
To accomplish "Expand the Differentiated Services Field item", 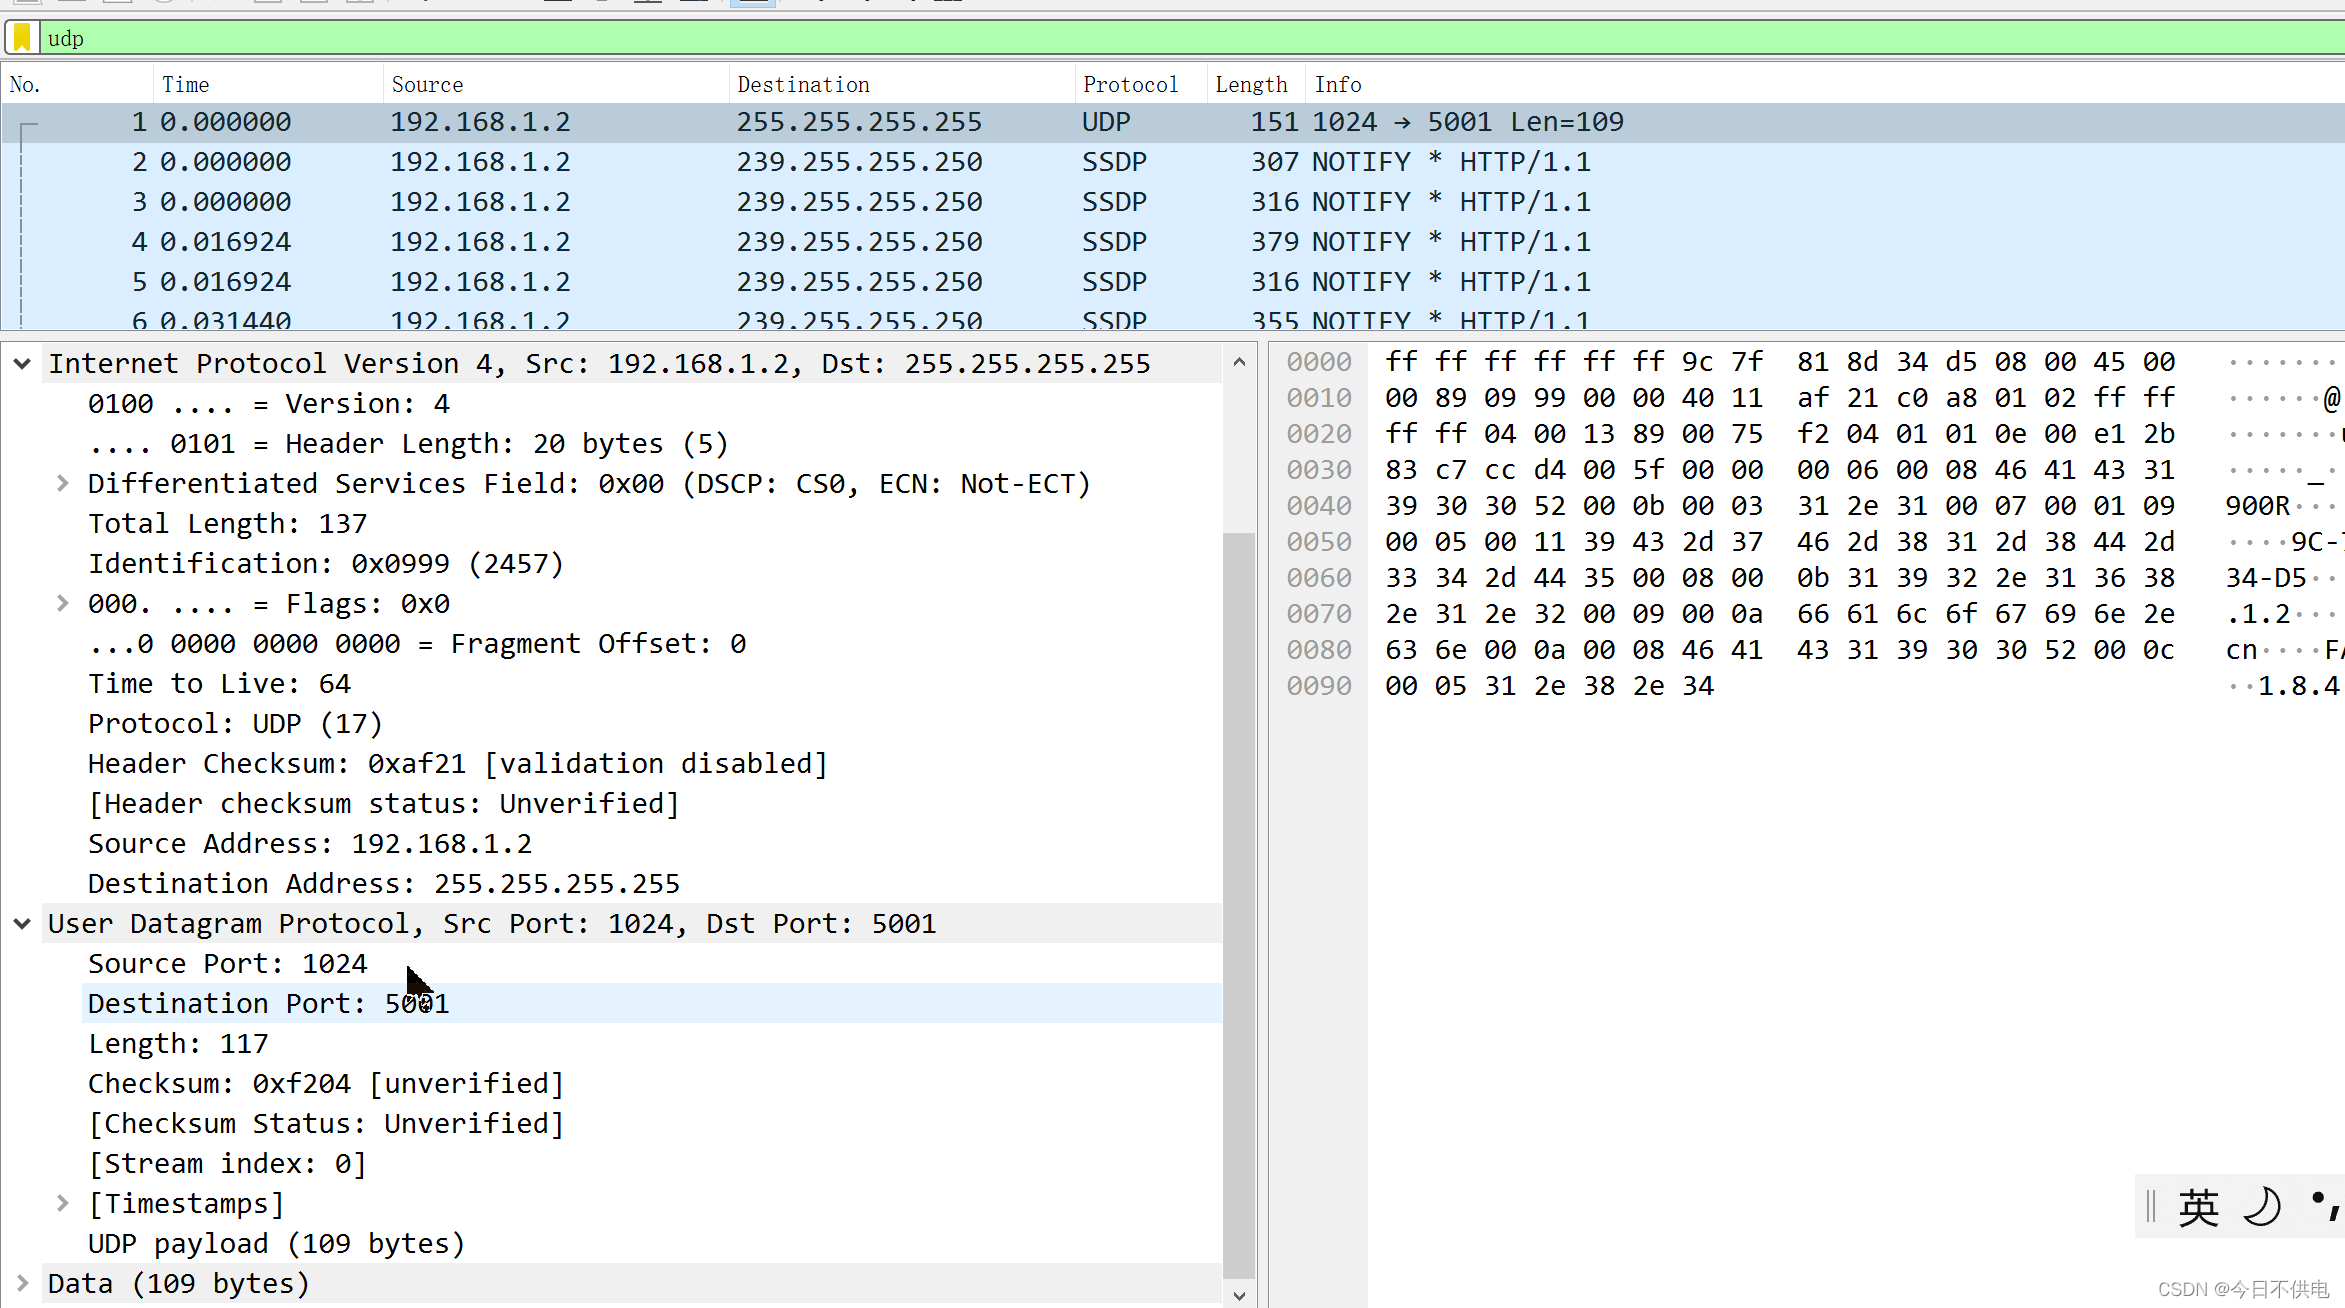I will pyautogui.click(x=62, y=484).
